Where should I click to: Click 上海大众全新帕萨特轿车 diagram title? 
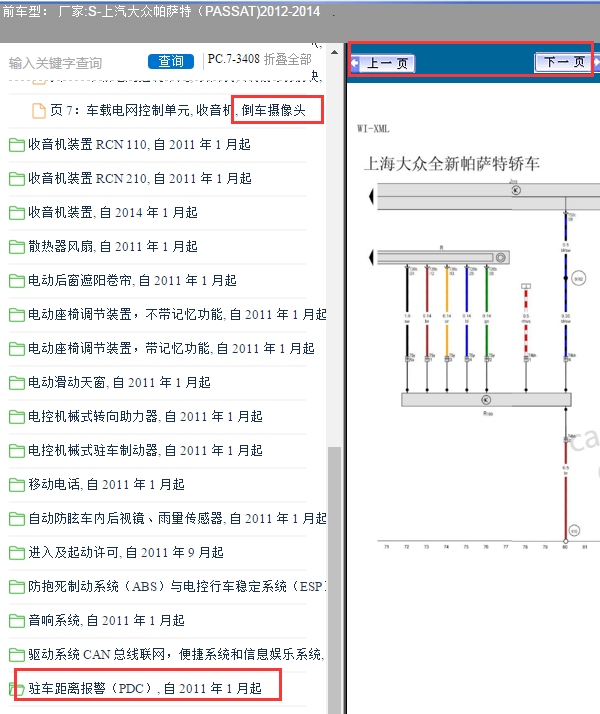[x=452, y=163]
